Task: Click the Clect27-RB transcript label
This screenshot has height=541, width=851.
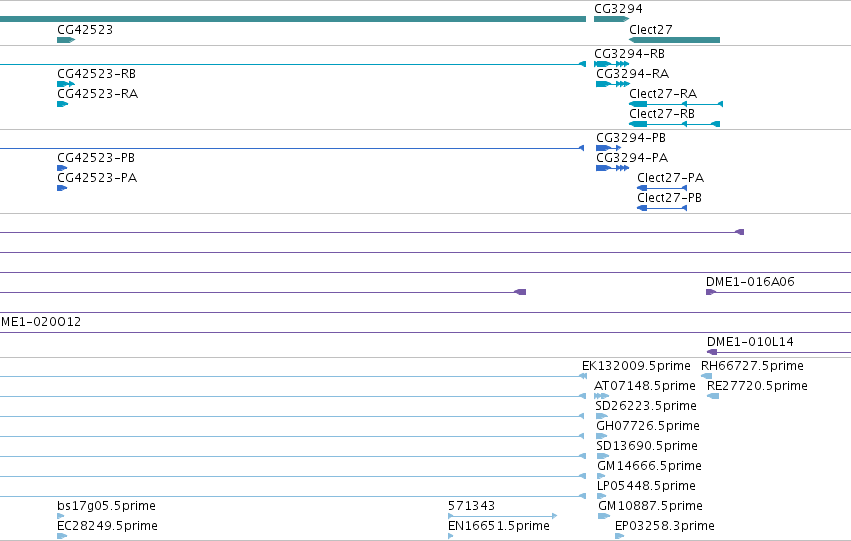Action: (x=662, y=114)
